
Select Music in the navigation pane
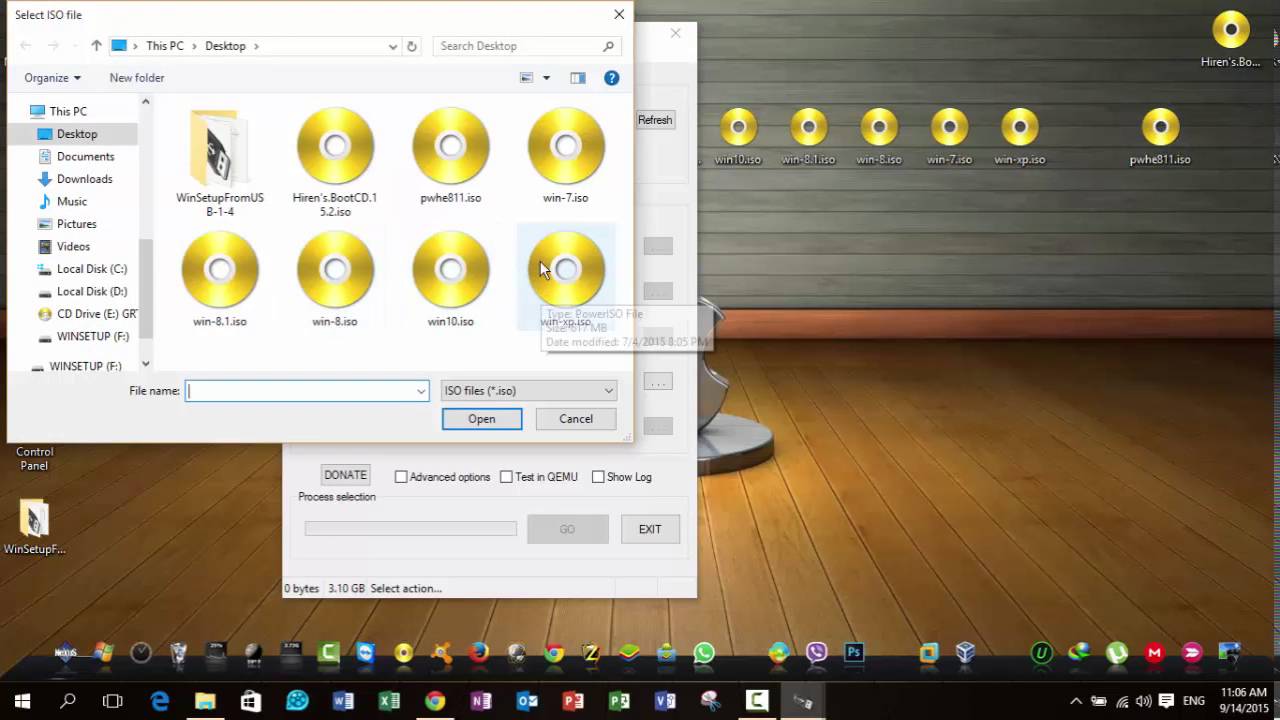pyautogui.click(x=72, y=201)
